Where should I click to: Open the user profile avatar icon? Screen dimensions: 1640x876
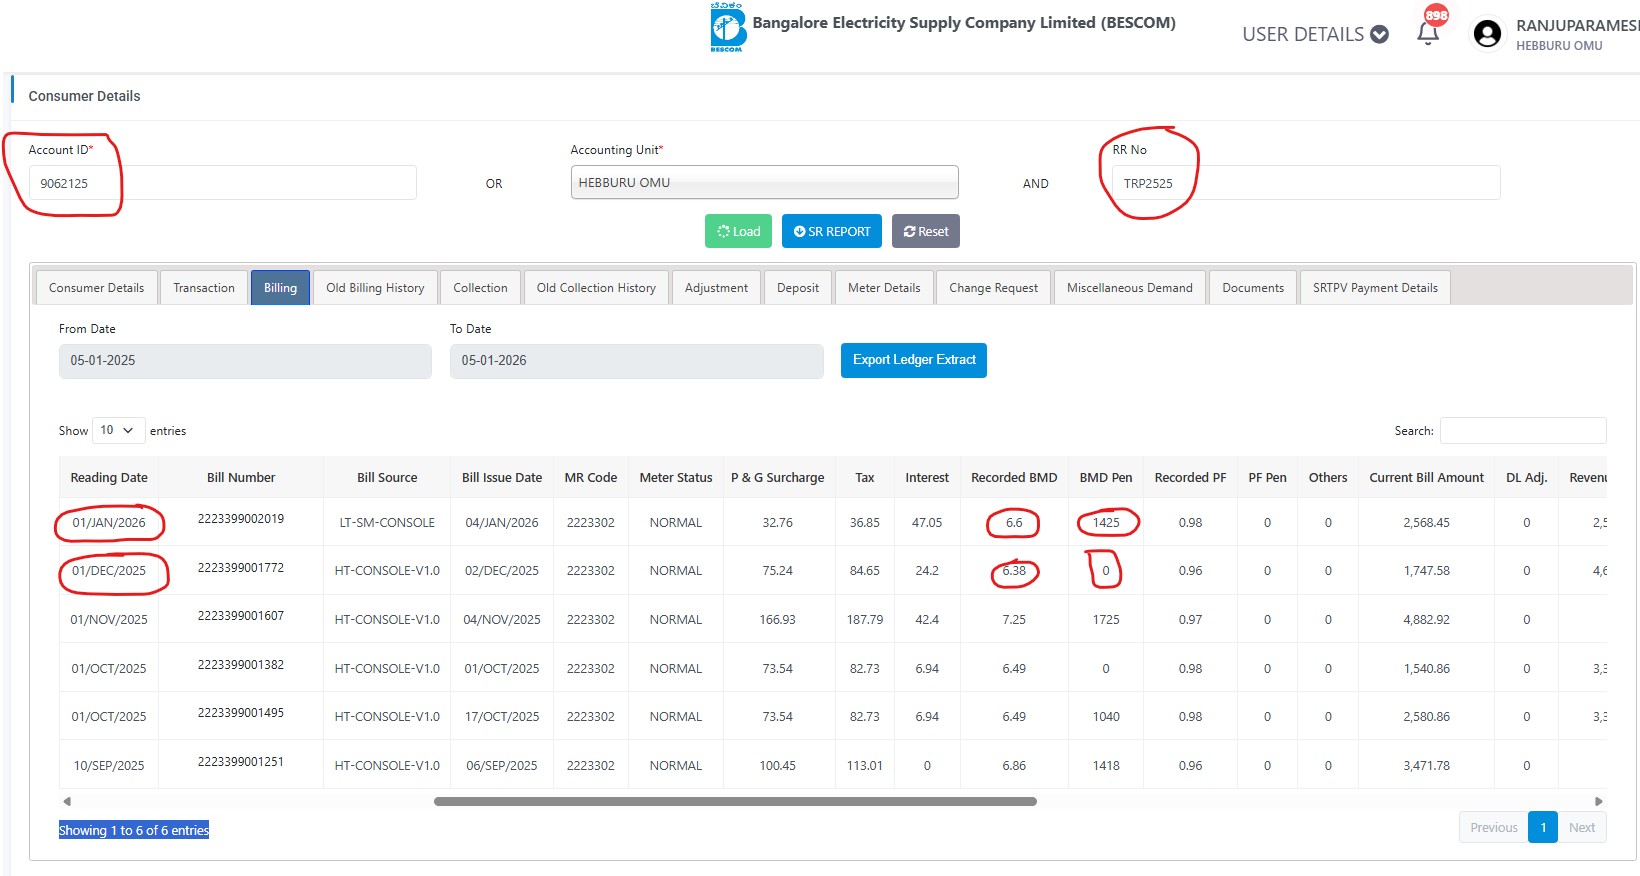point(1487,34)
